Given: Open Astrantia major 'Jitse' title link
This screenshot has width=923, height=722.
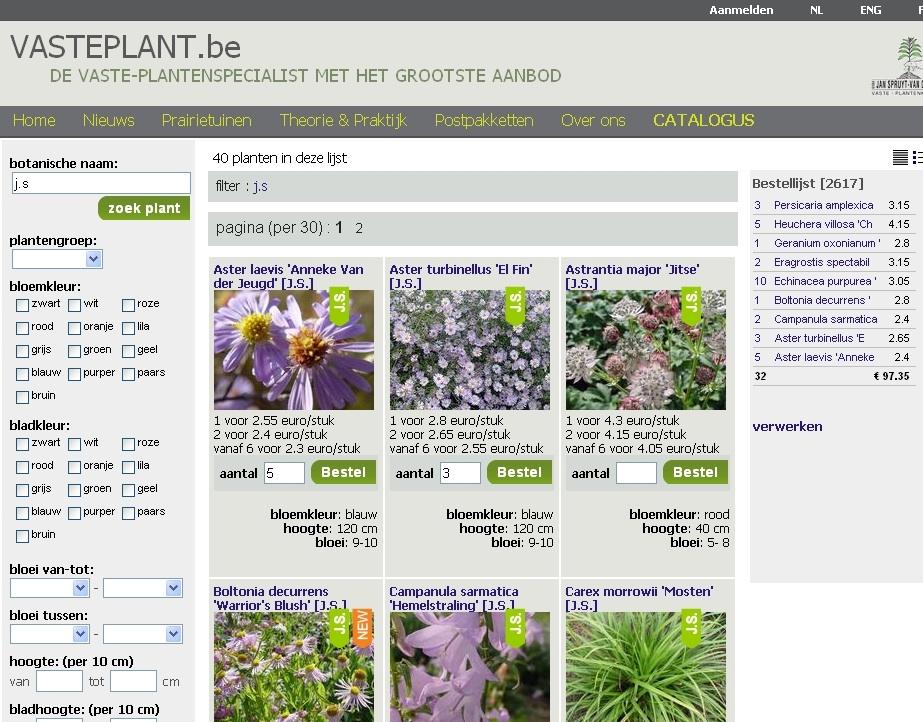Looking at the screenshot, I should [x=632, y=277].
